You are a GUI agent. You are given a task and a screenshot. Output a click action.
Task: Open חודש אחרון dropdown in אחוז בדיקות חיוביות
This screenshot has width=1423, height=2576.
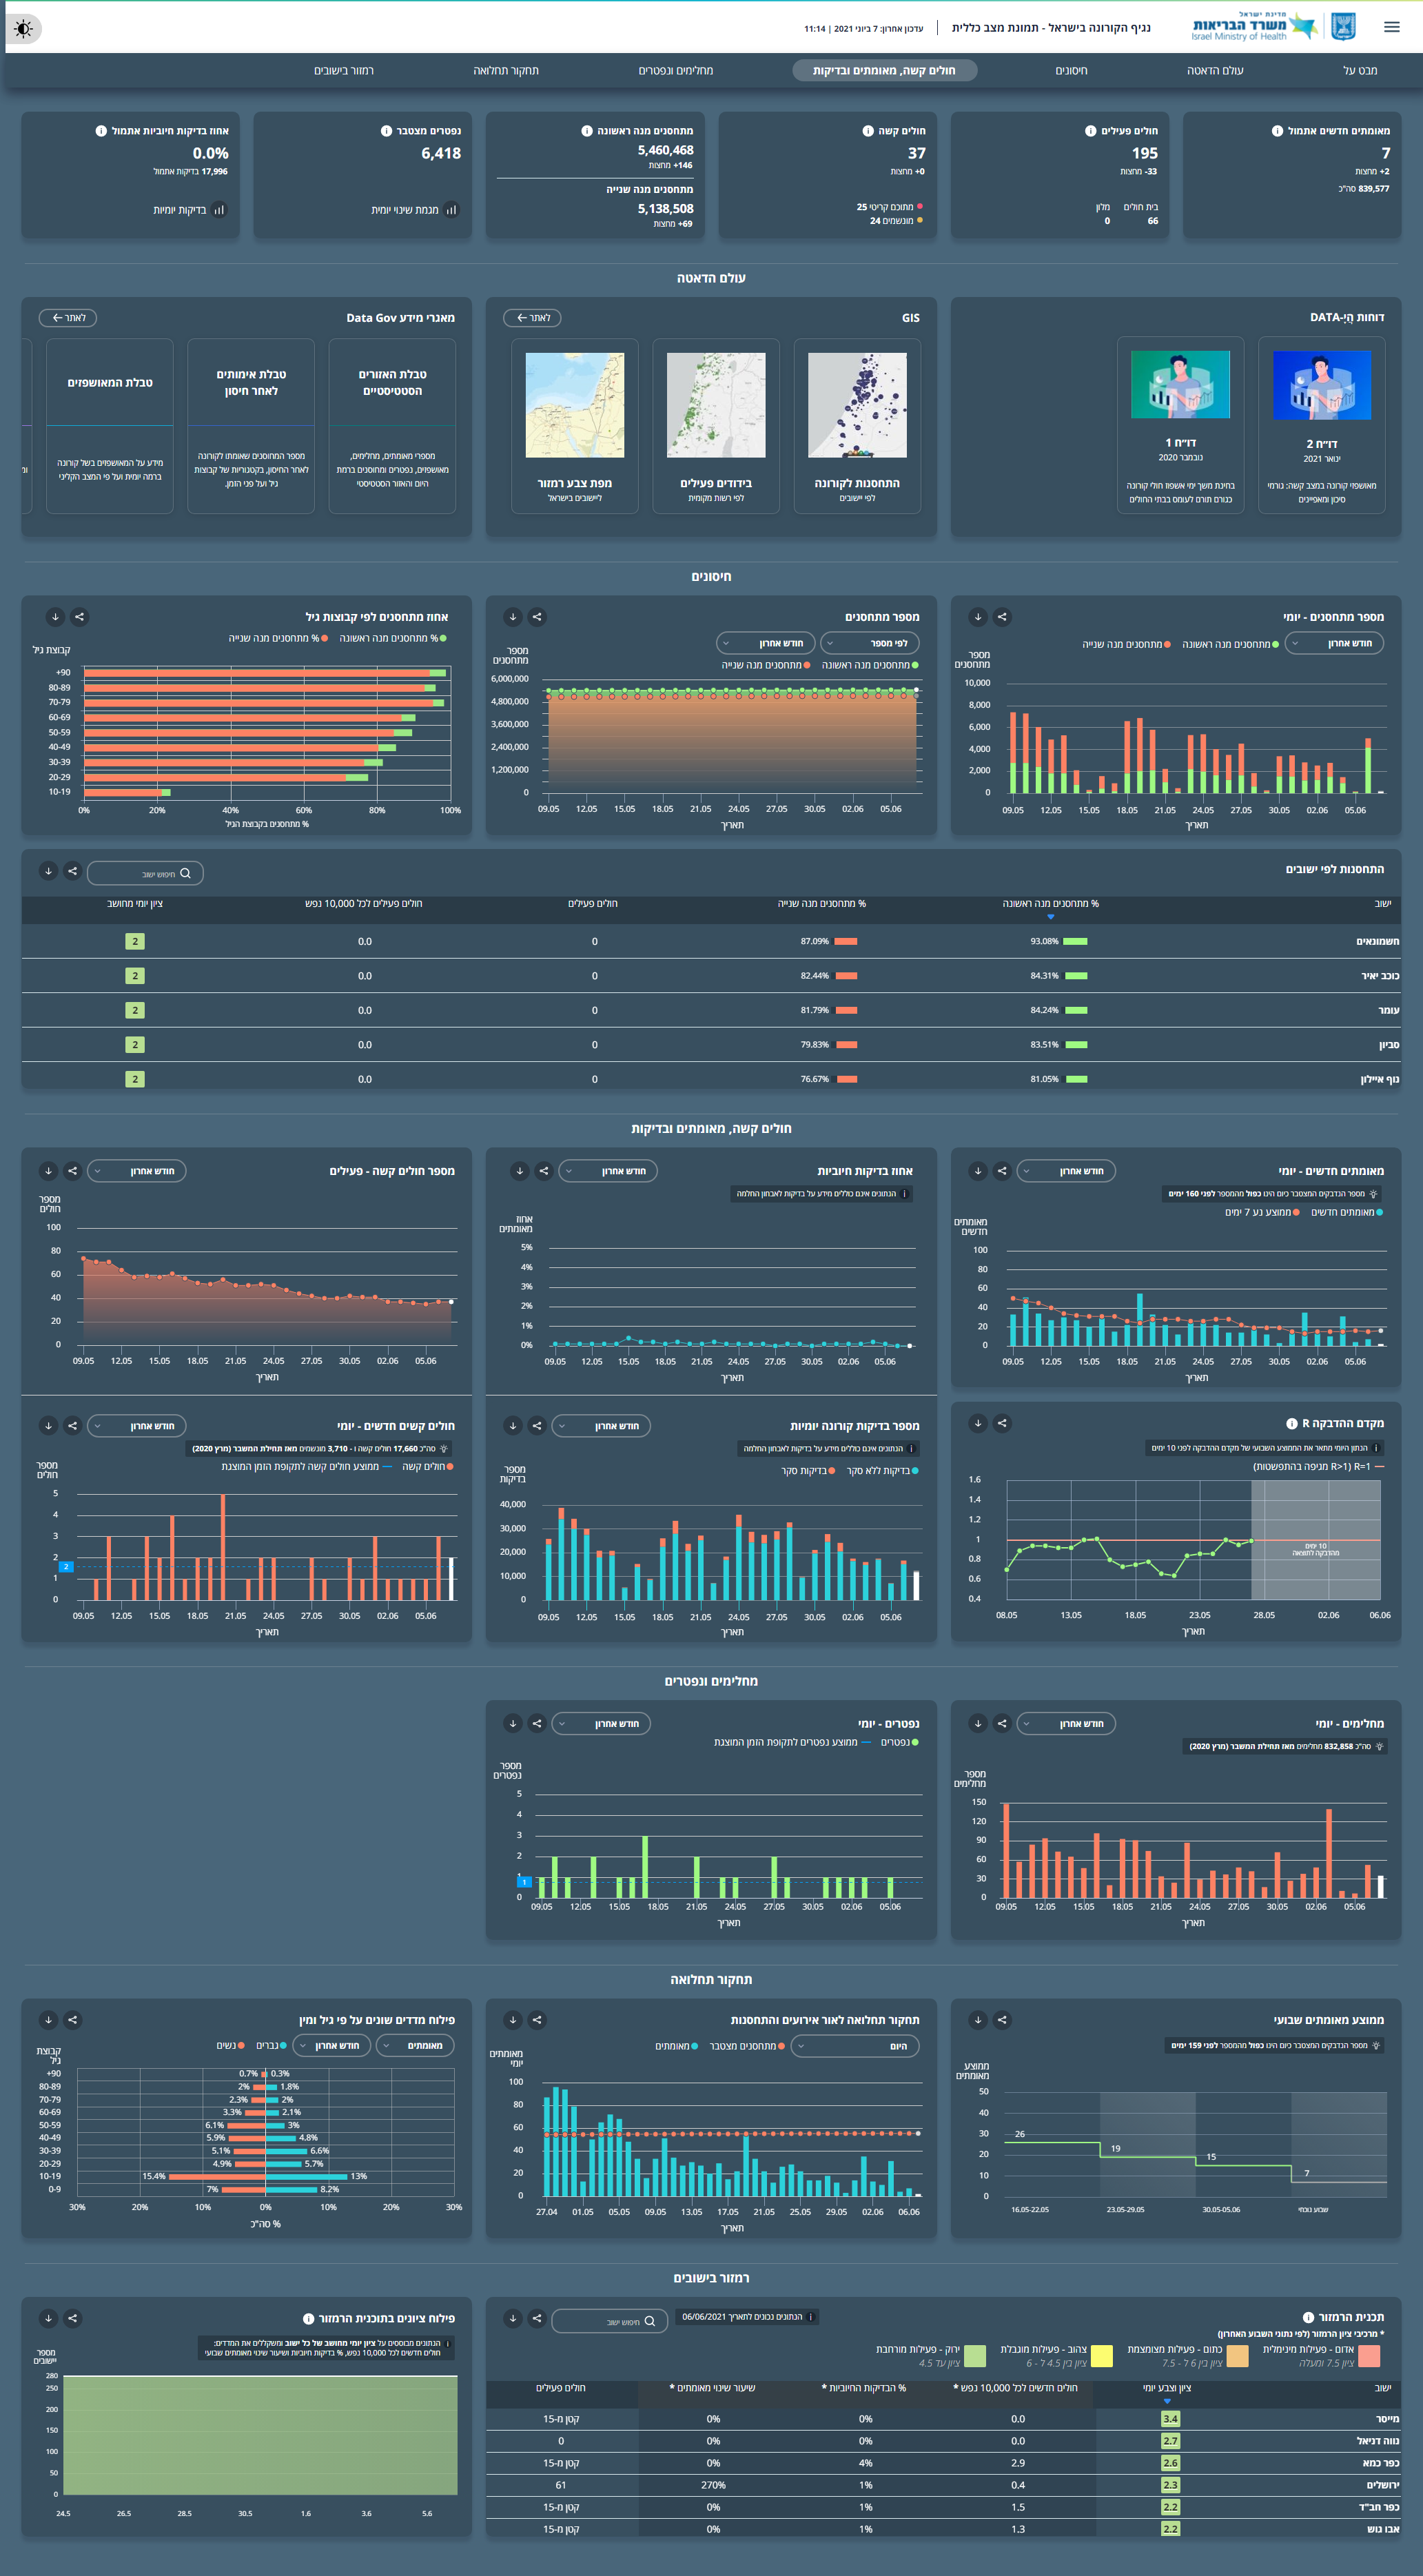(x=608, y=1170)
